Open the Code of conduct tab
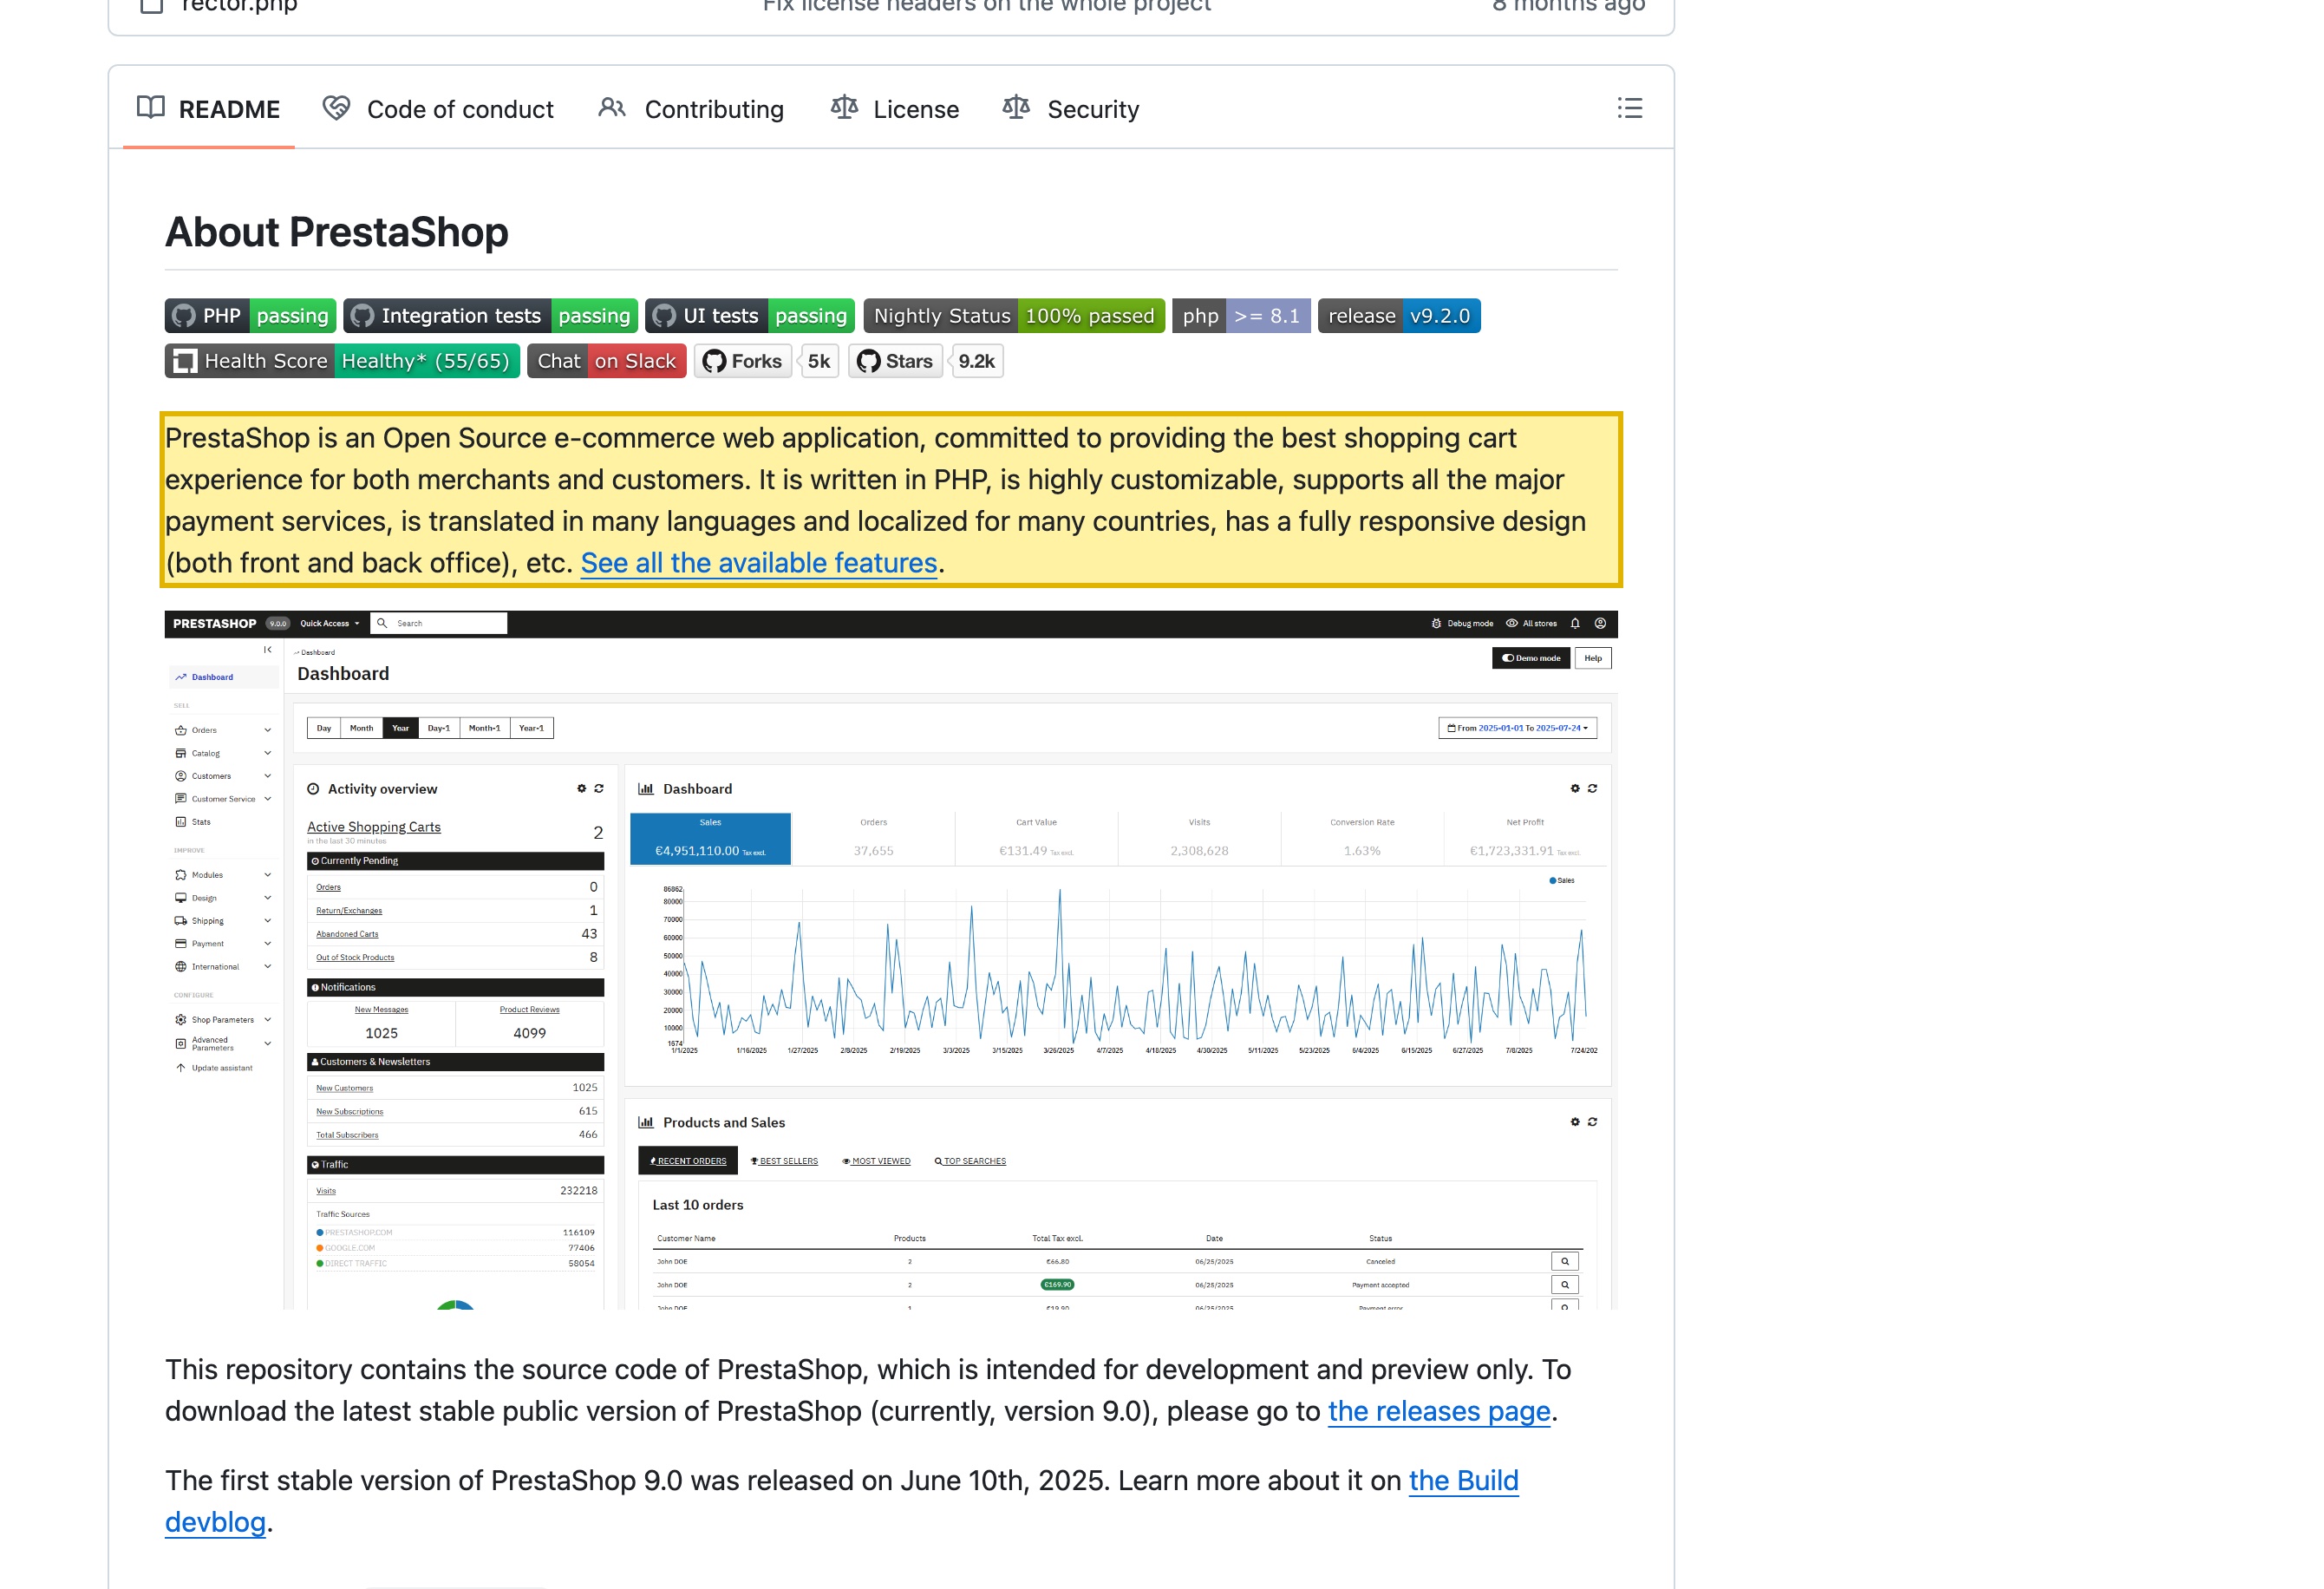This screenshot has height=1589, width=2324. [x=438, y=109]
